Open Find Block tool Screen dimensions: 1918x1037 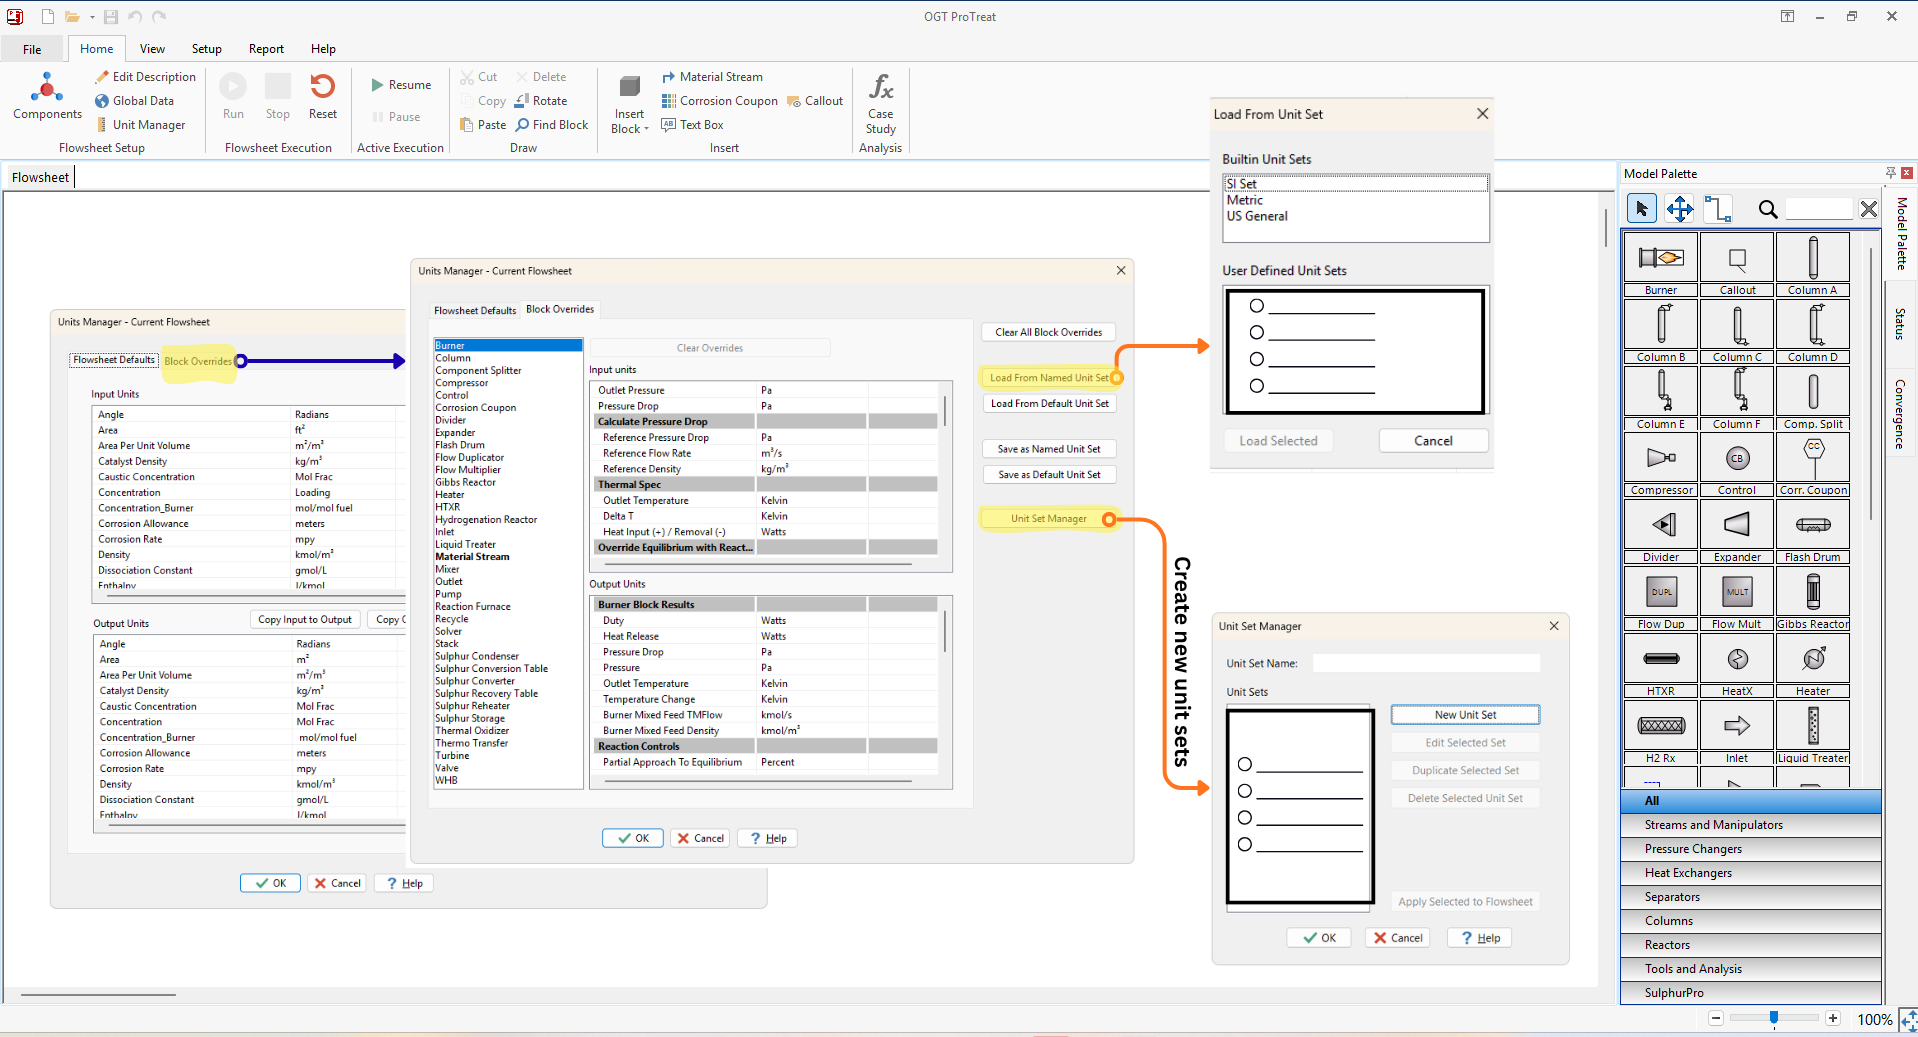(x=552, y=125)
